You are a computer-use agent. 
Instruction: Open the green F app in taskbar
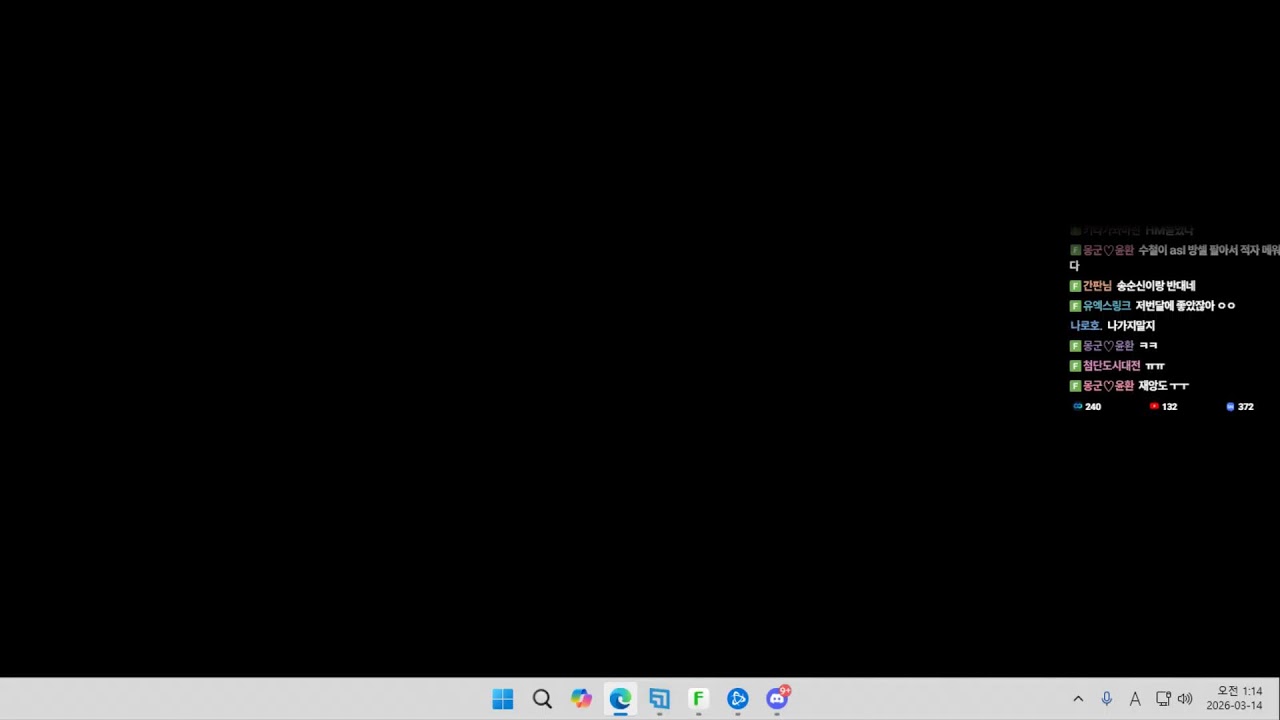click(x=698, y=699)
